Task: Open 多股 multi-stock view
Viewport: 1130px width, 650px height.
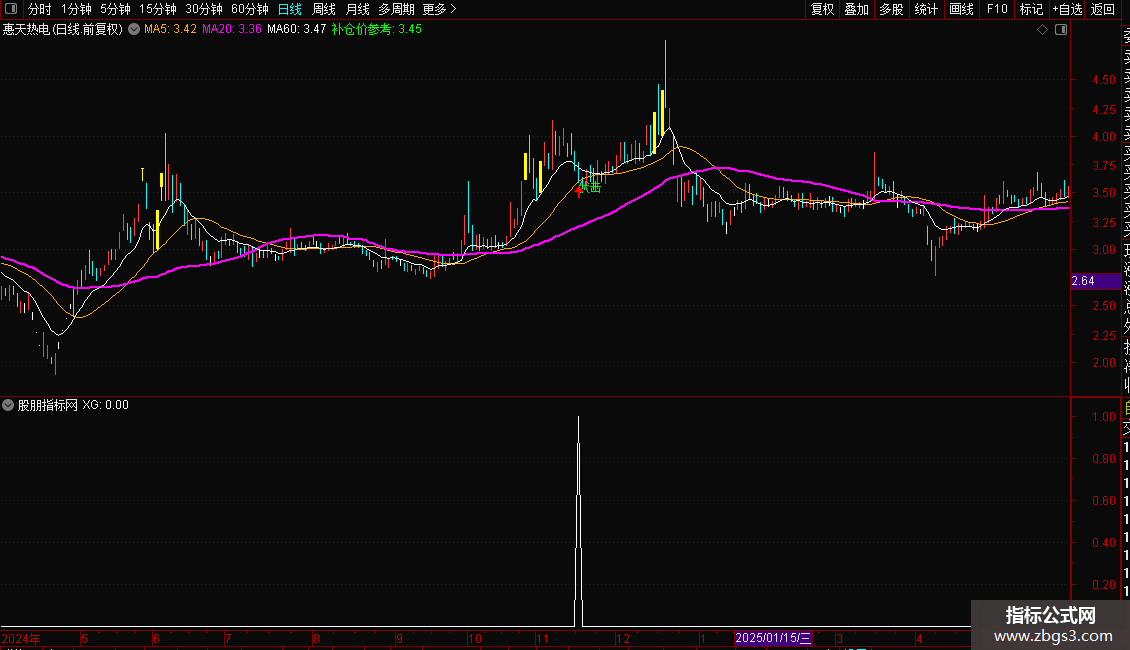Action: tap(891, 9)
